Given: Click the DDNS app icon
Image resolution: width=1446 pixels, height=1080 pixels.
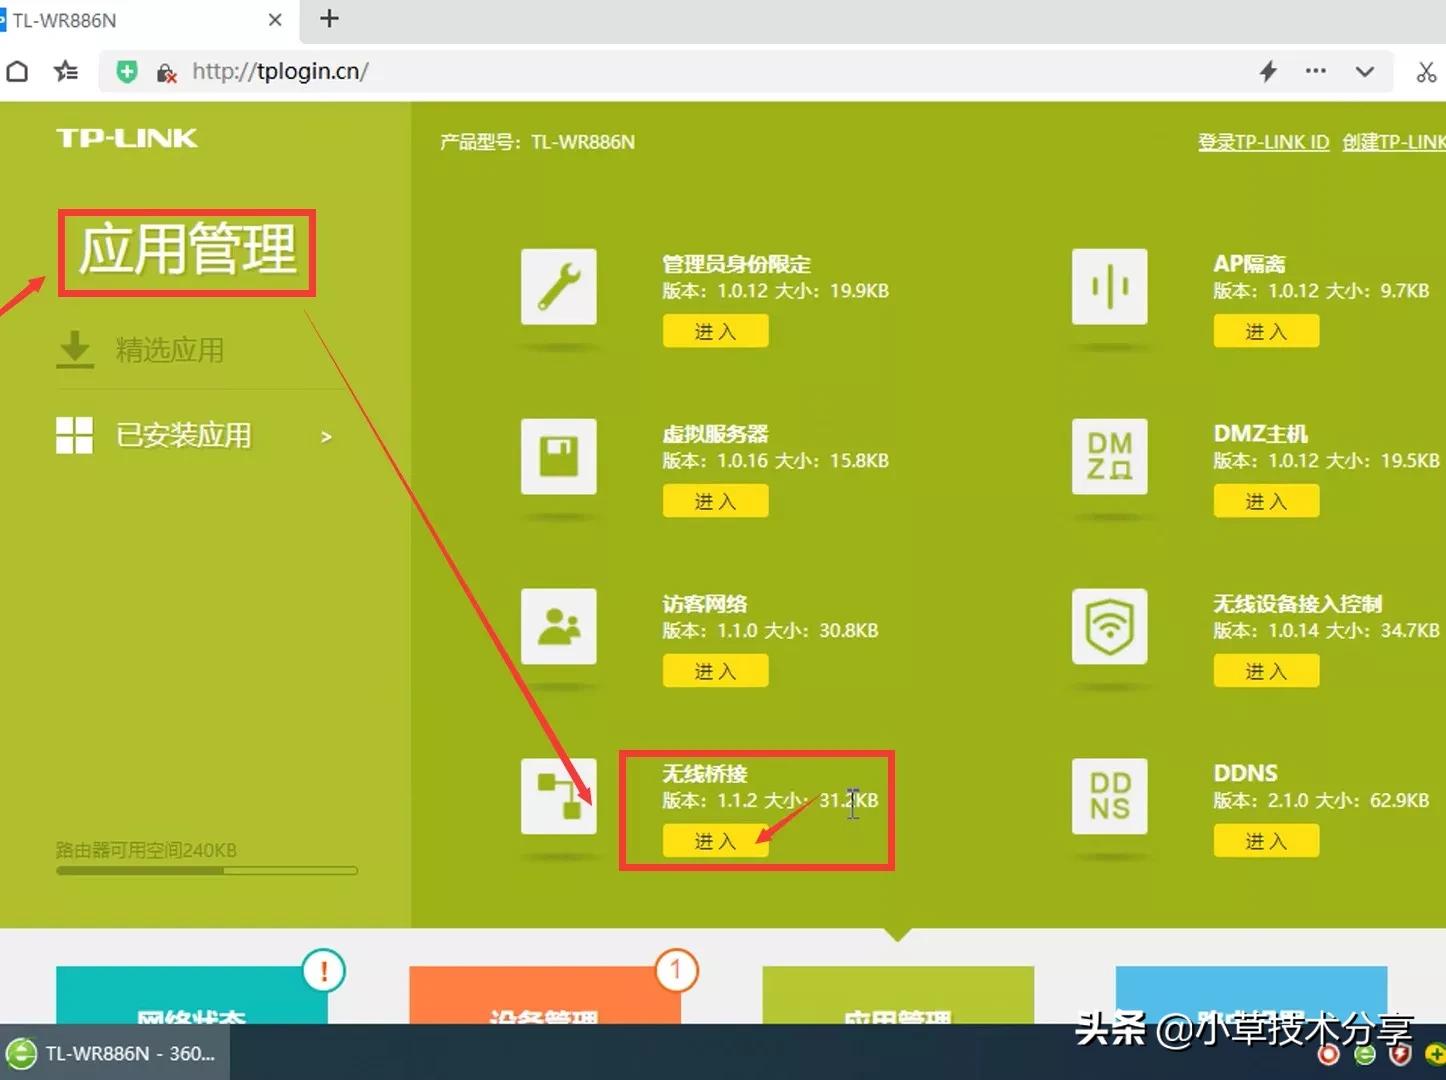Looking at the screenshot, I should pyautogui.click(x=1109, y=797).
